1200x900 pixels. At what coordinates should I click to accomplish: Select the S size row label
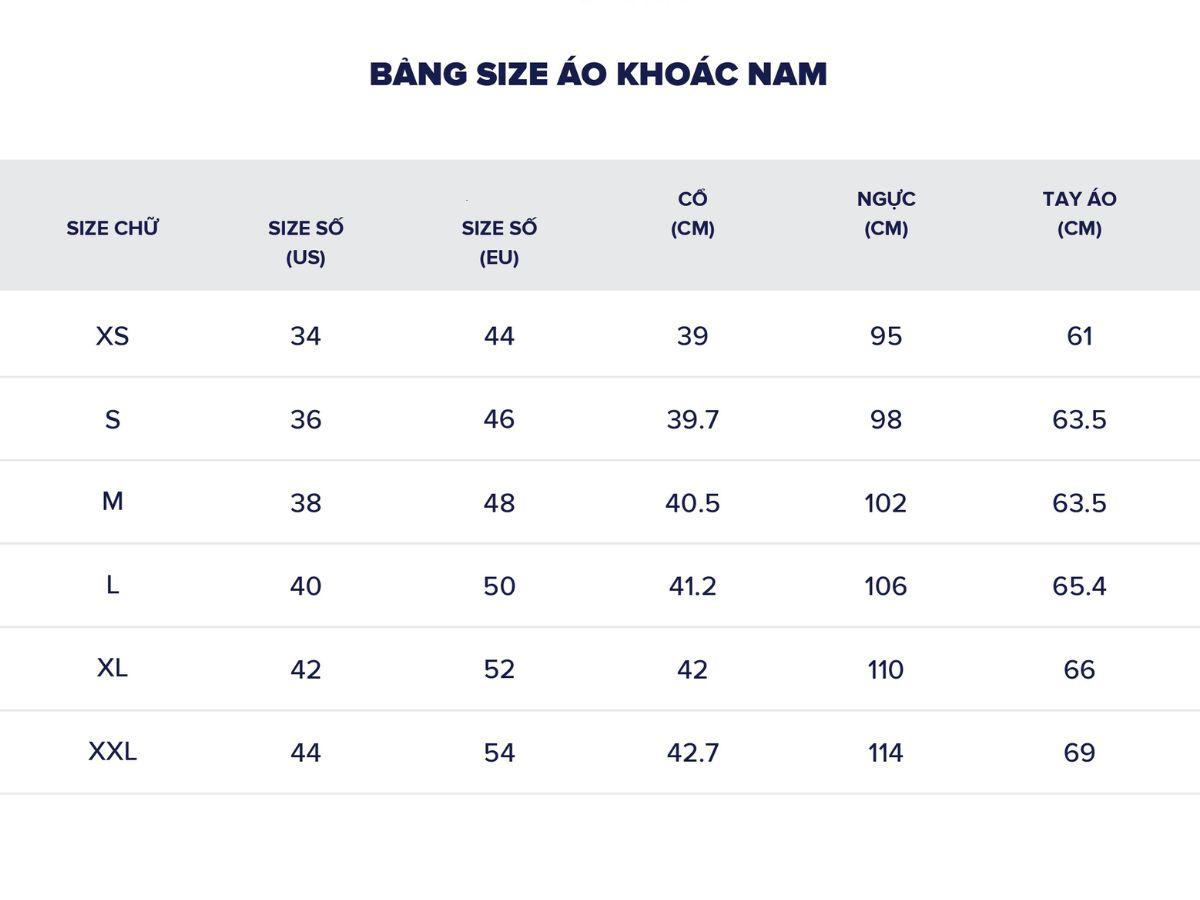click(113, 419)
